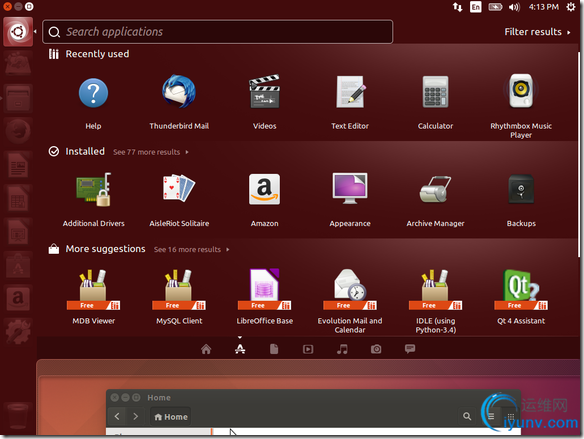Open the clock showing 4:13 PM

(544, 7)
